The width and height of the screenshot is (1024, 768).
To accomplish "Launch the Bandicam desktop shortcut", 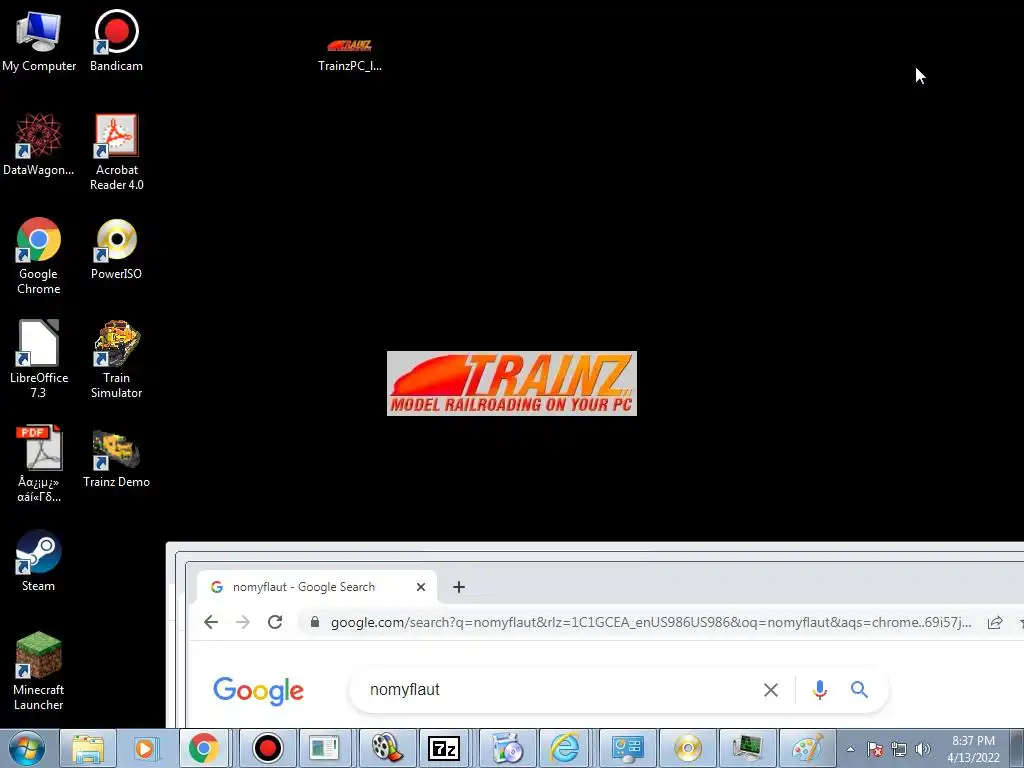I will [x=116, y=40].
